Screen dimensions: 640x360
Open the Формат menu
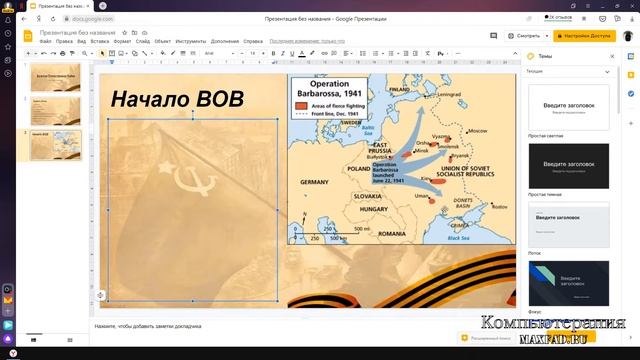pyautogui.click(x=122, y=41)
